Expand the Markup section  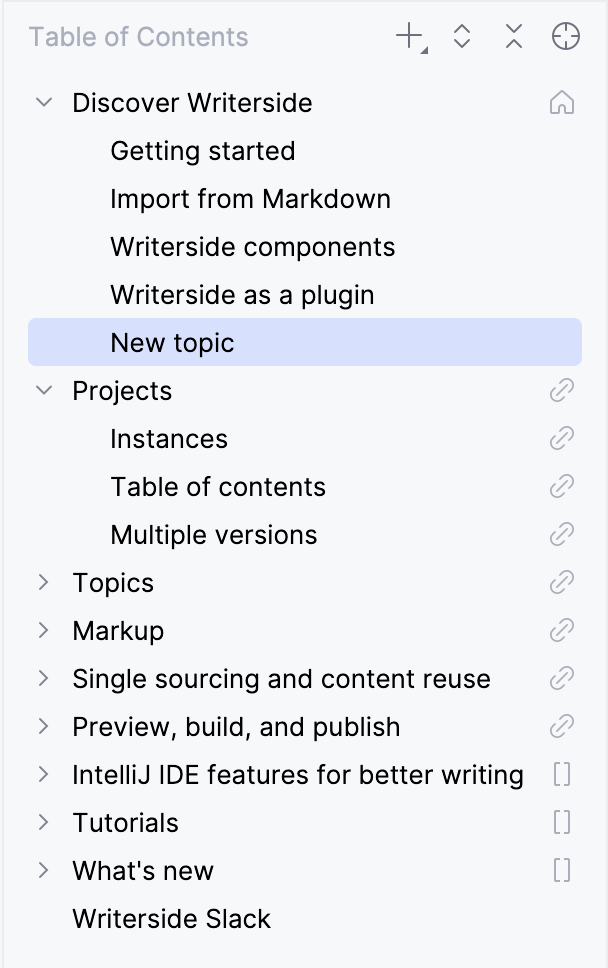(x=42, y=630)
